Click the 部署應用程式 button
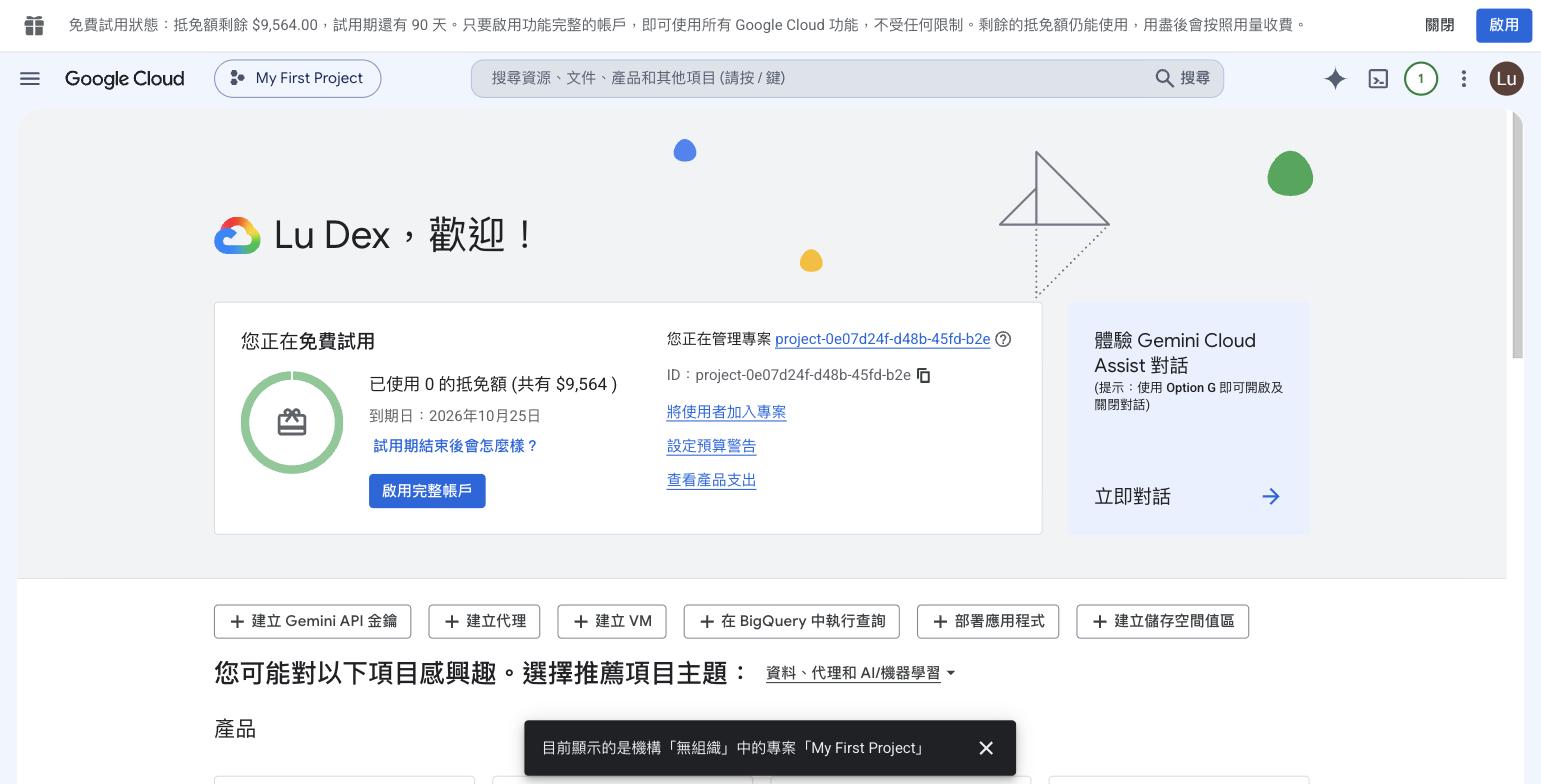1541x784 pixels. 988,621
